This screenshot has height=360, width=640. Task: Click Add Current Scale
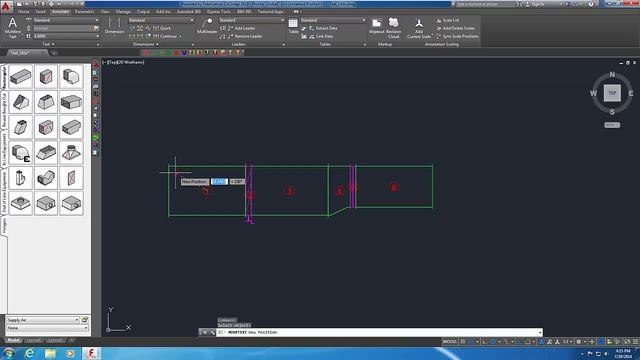(419, 28)
